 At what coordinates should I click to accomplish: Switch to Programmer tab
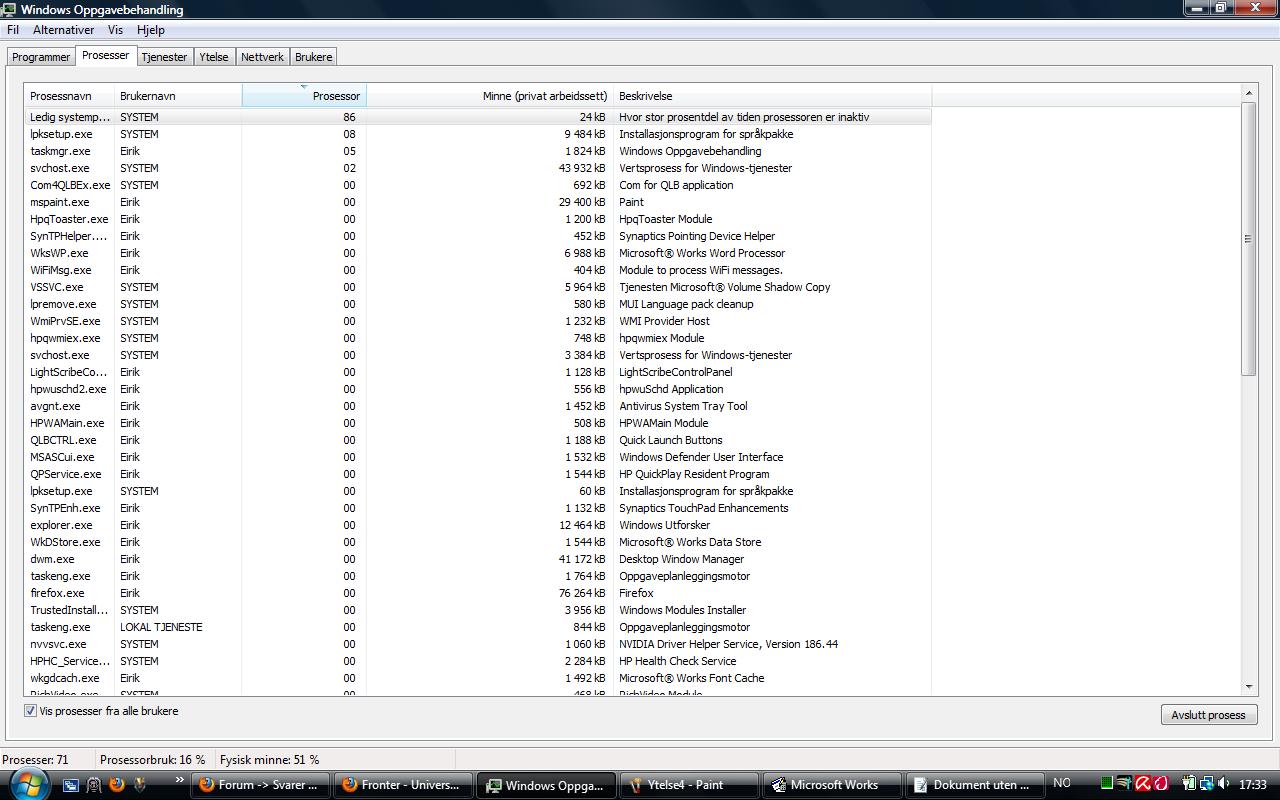tap(41, 57)
